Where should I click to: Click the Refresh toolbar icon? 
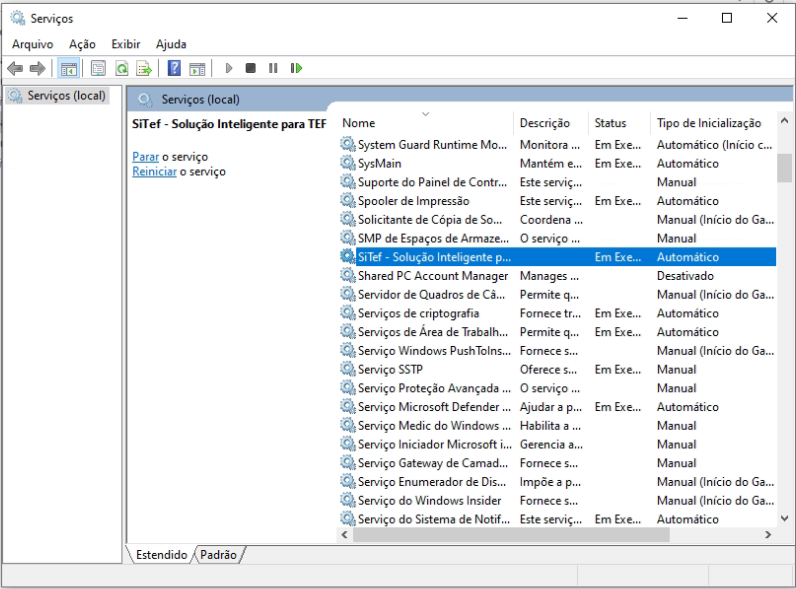click(122, 68)
